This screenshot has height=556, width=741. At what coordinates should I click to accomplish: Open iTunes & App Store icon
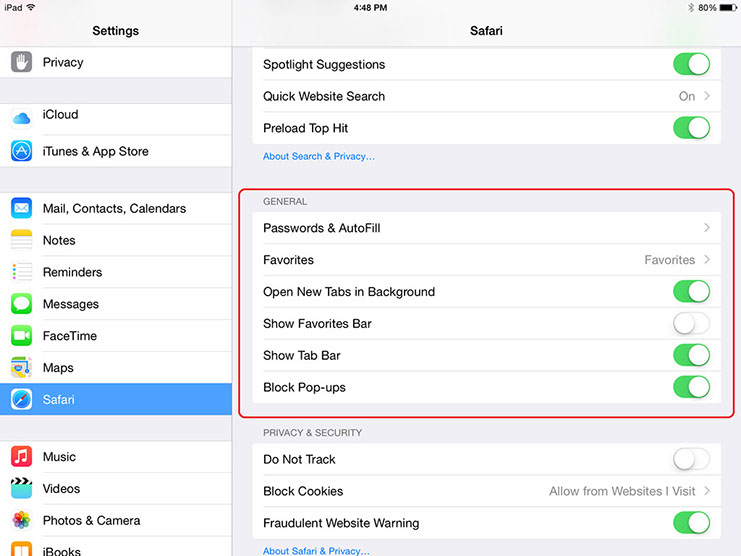point(21,151)
